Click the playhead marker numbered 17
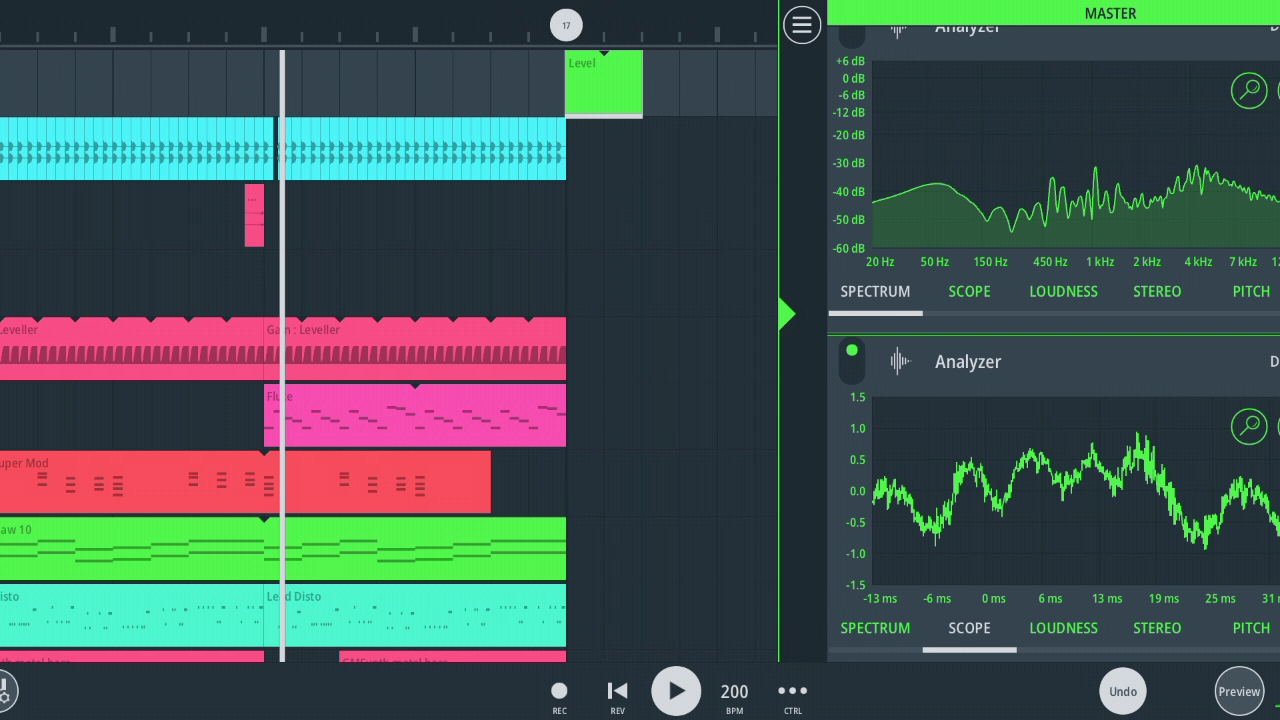Screen dimensions: 1280x720 [566, 26]
